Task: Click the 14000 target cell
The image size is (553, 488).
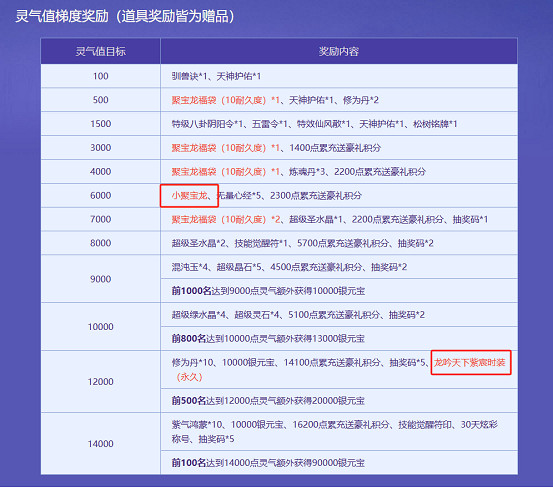Action: [101, 444]
